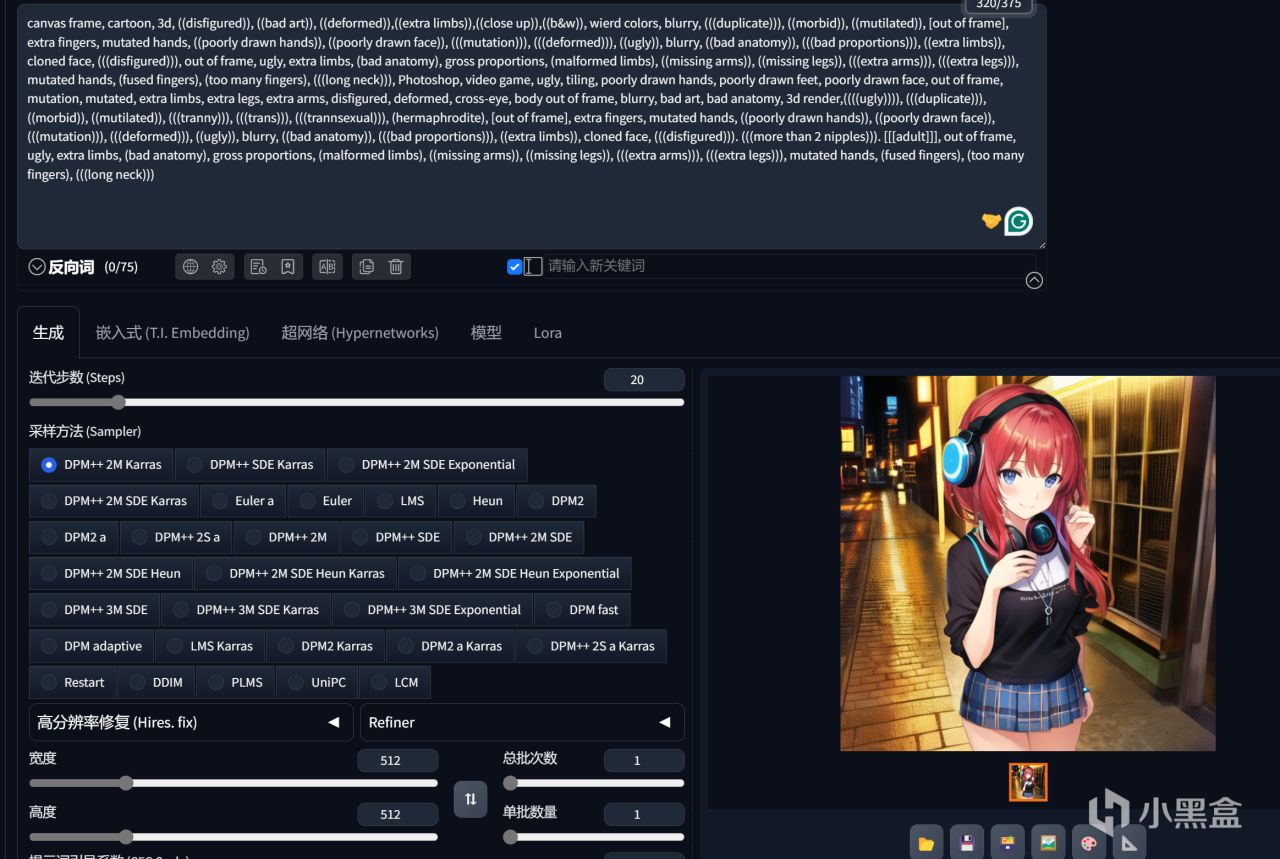
Task: Open the 模型 tab
Action: click(x=486, y=333)
